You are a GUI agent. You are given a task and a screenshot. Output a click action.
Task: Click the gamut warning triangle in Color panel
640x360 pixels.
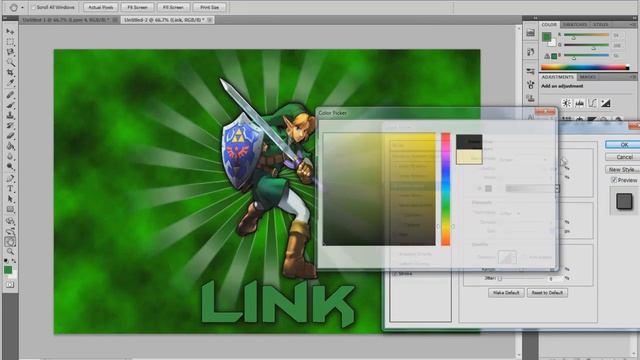tap(547, 56)
